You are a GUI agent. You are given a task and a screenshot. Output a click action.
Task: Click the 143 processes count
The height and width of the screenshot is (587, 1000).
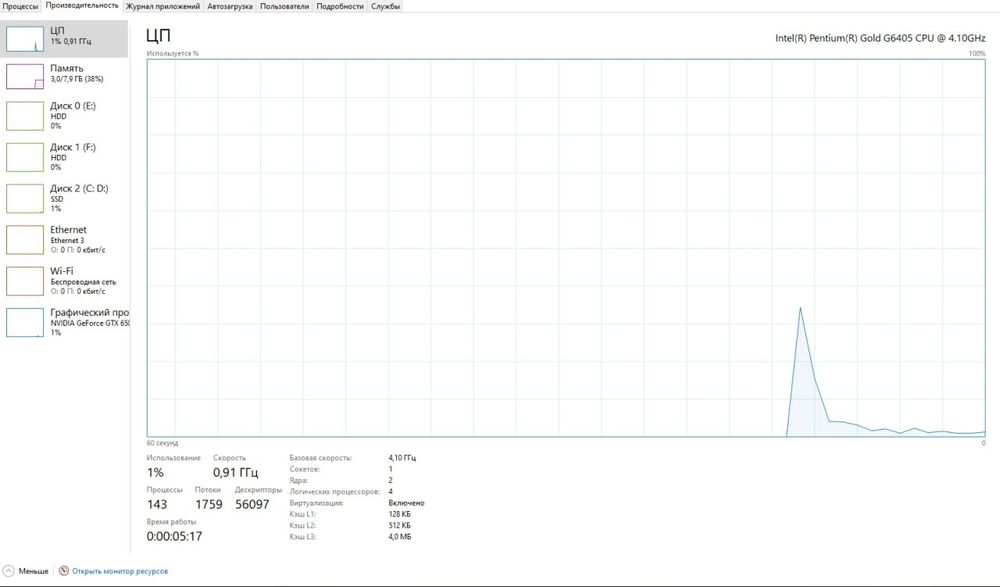pyautogui.click(x=157, y=505)
